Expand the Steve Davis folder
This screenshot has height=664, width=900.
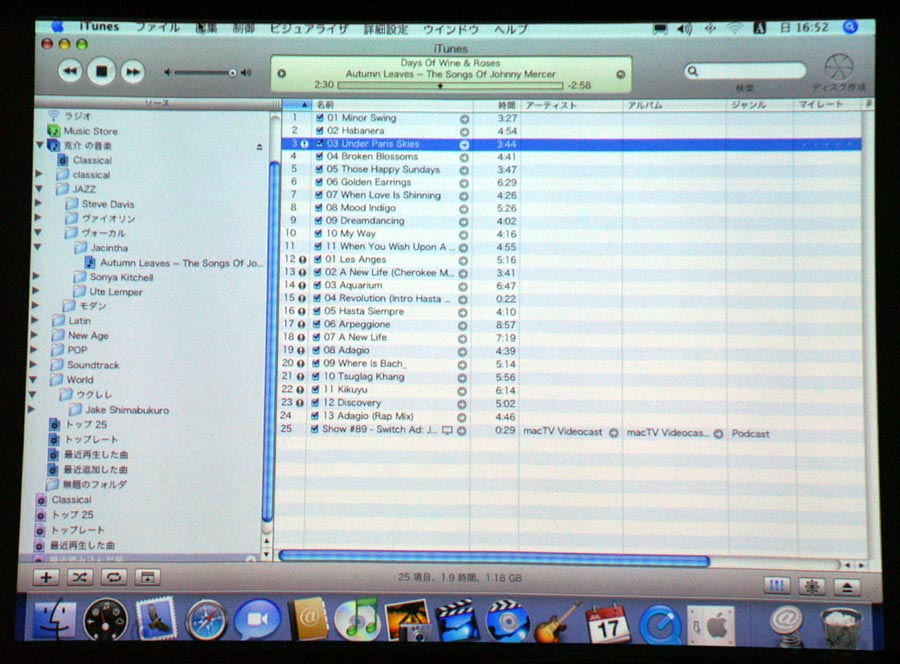coord(38,203)
